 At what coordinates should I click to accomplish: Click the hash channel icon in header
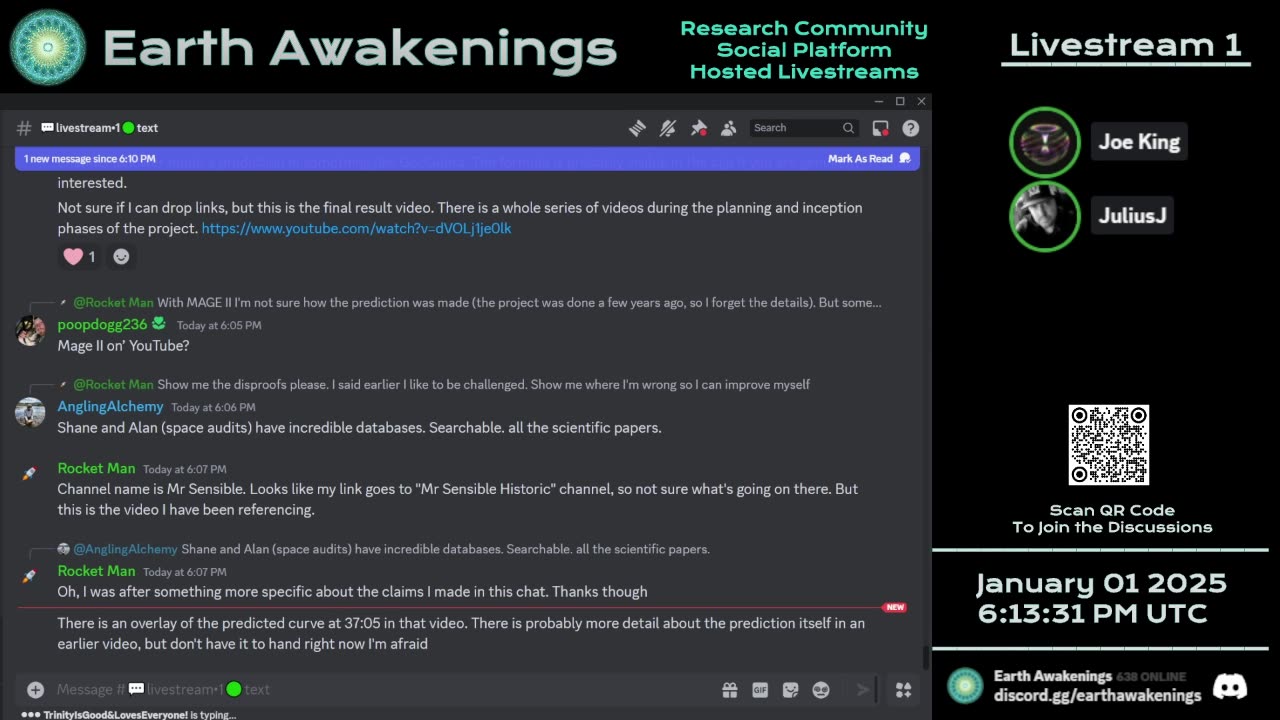click(24, 128)
